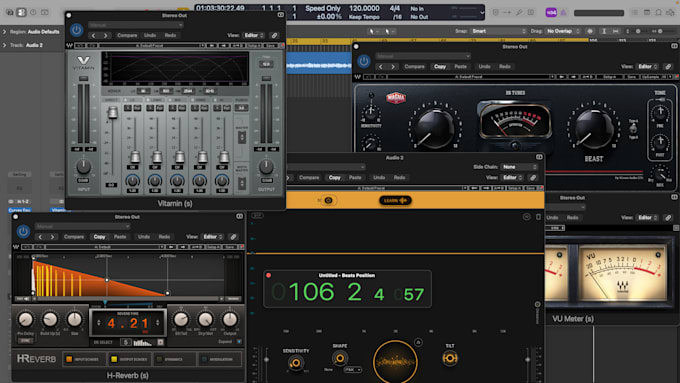The image size is (680, 383).
Task: Go to next preset in H-Reverb window
Action: click(52, 237)
